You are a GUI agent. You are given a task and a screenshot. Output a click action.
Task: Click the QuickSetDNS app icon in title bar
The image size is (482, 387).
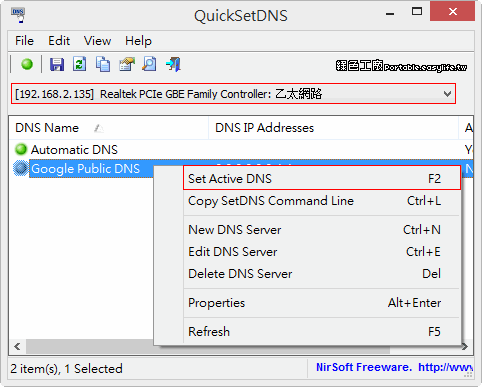18,15
